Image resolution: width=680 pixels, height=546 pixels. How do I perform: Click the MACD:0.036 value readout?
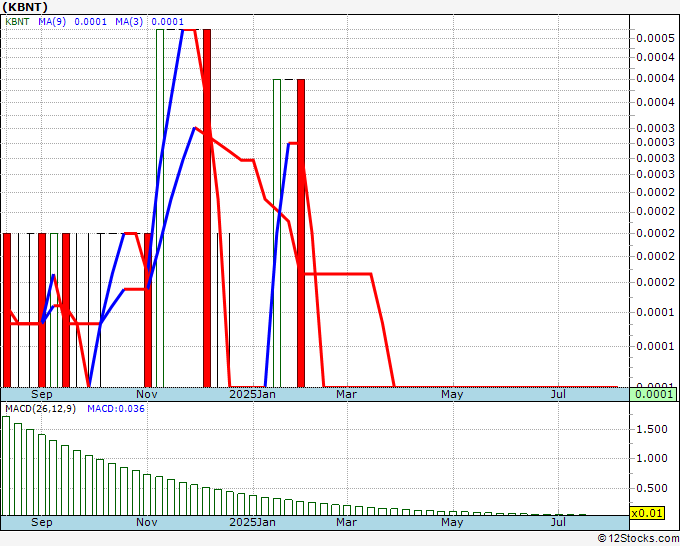[116, 409]
